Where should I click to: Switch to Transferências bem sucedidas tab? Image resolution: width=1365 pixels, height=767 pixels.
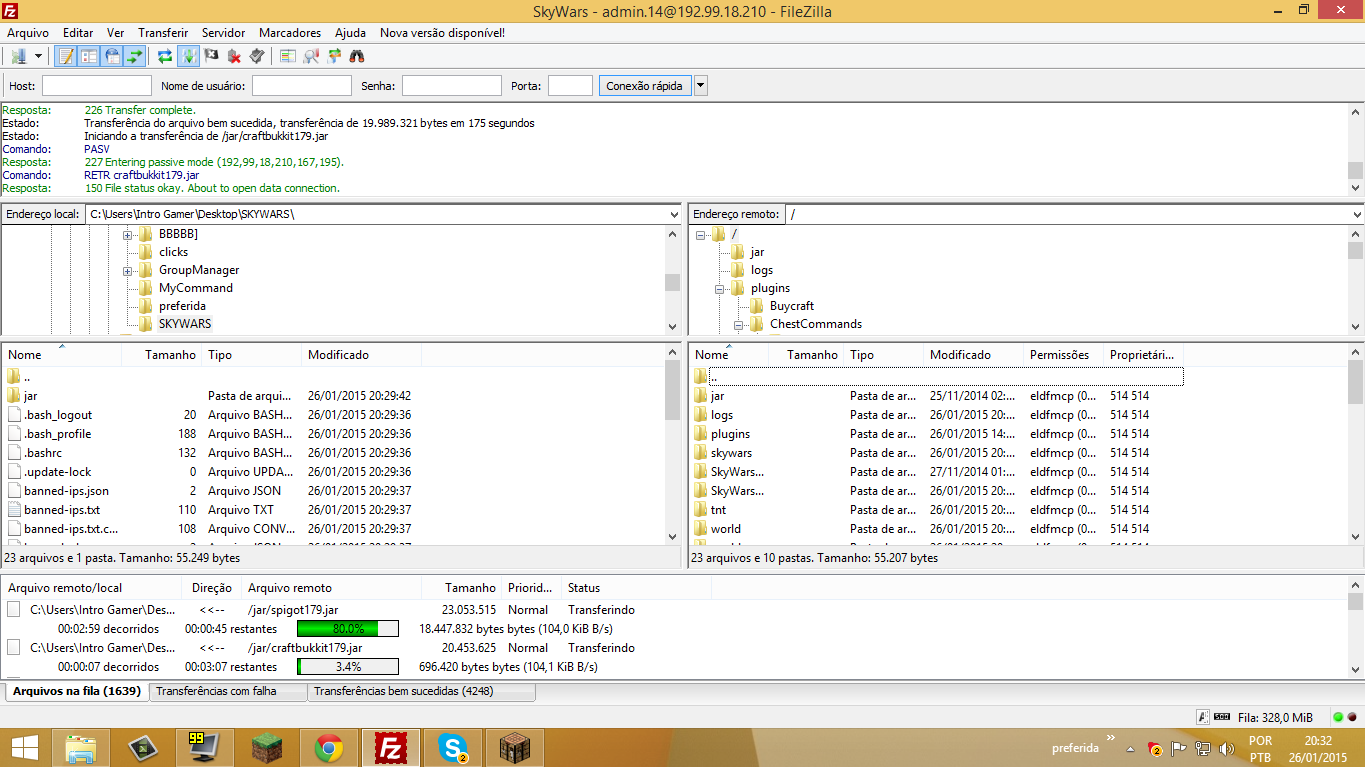click(x=421, y=691)
